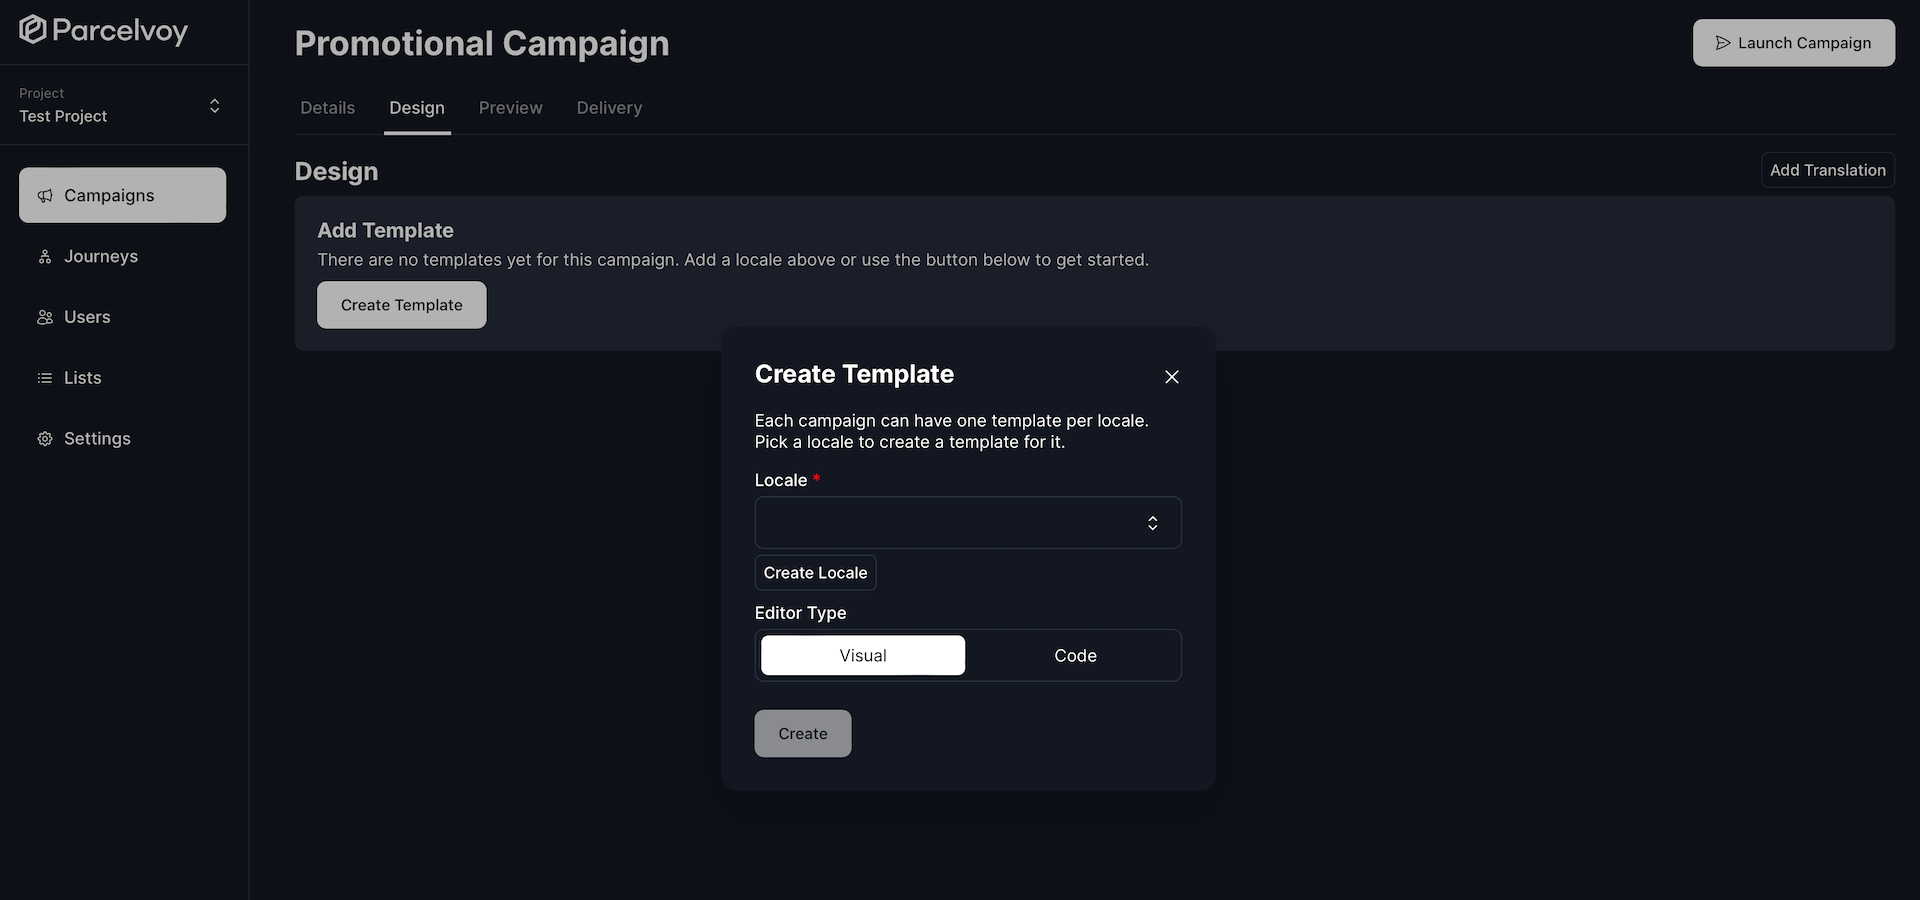Open the Delivery tab

609,107
